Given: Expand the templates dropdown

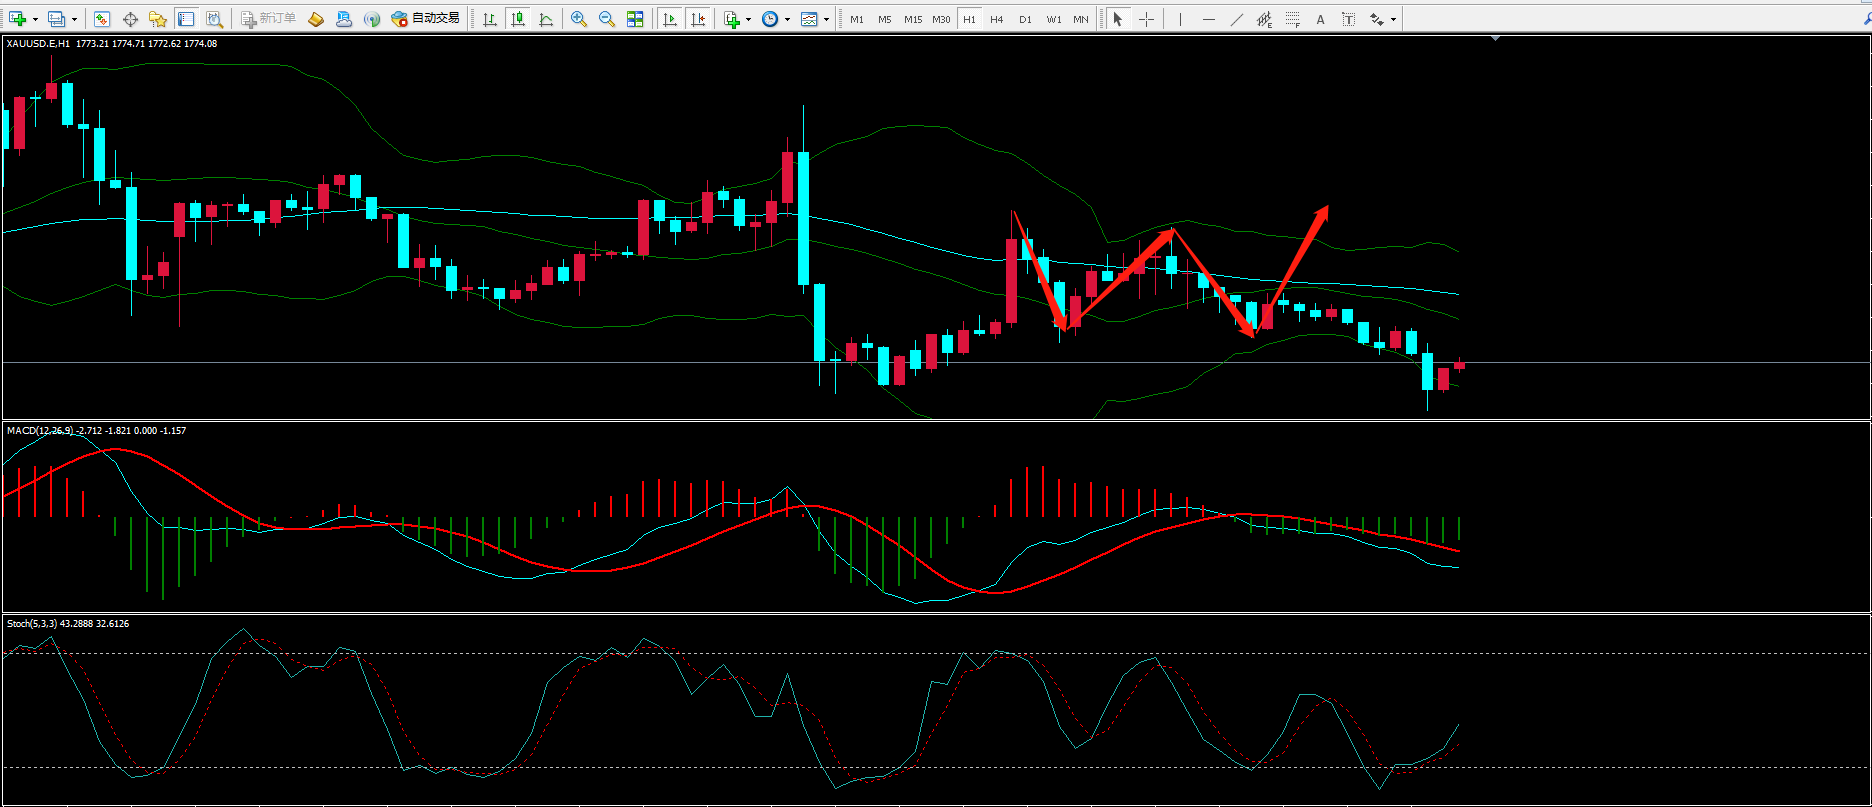Looking at the screenshot, I should point(826,19).
